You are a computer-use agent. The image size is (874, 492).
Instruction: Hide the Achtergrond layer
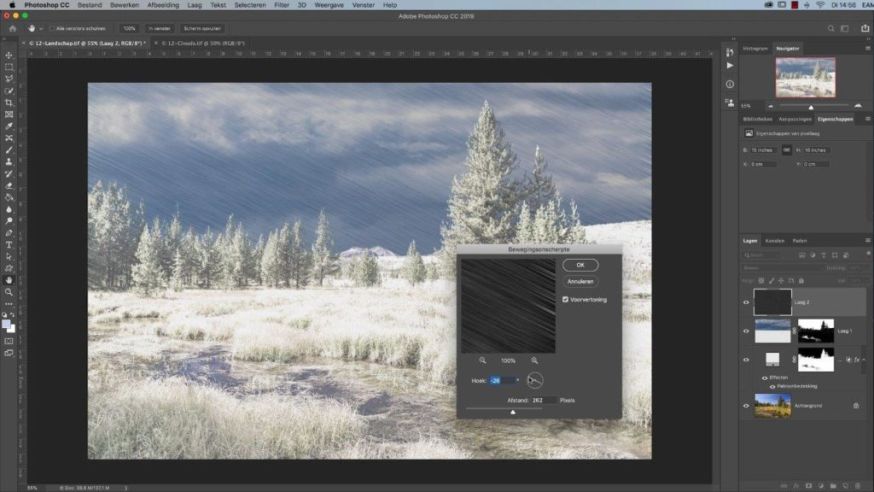pyautogui.click(x=746, y=405)
